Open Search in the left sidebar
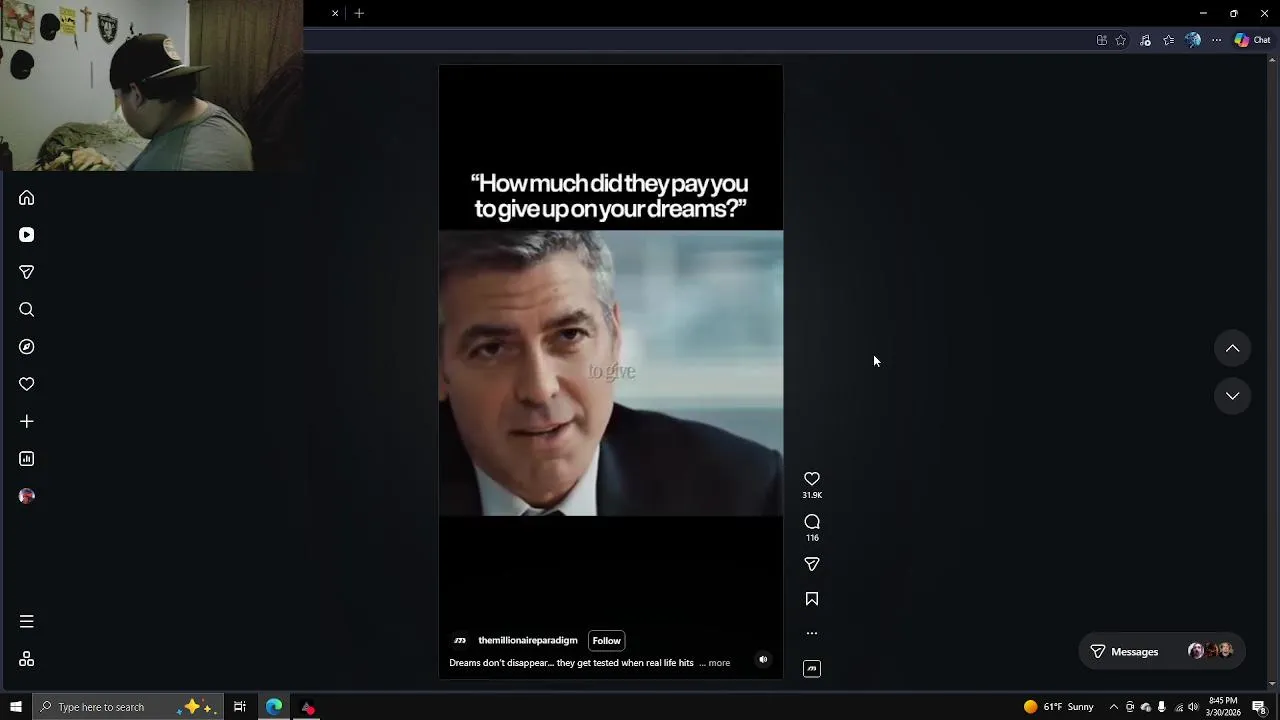Viewport: 1280px width, 720px height. [27, 310]
